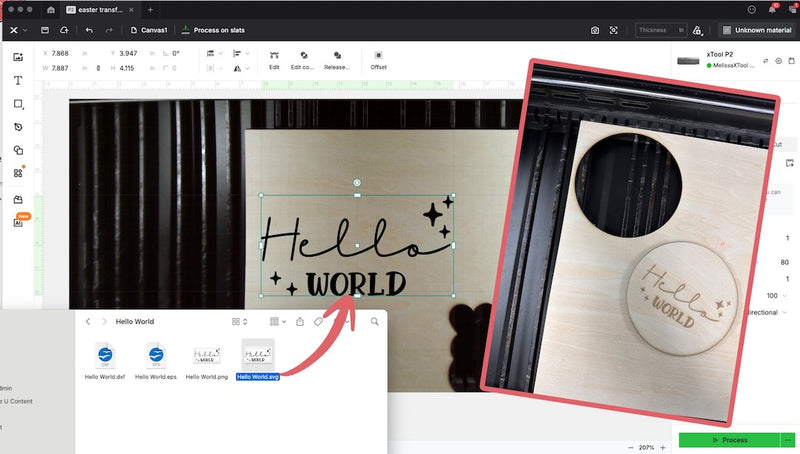Open the messages icon with red badge

(x=794, y=9)
